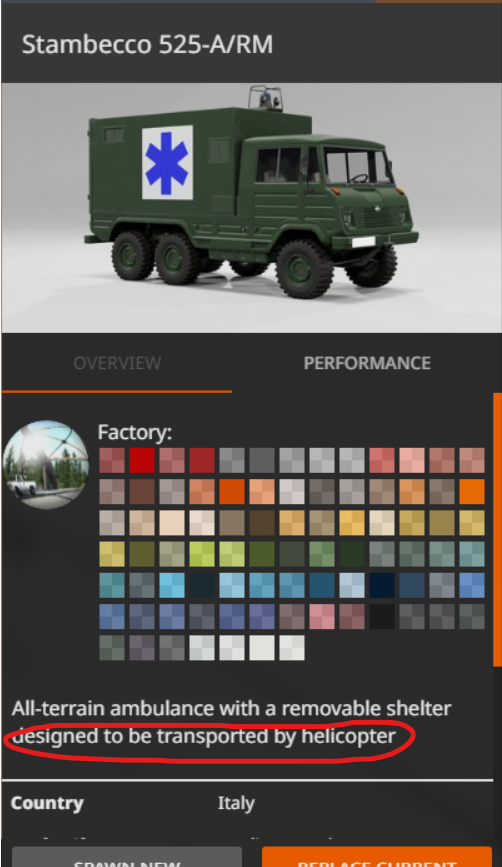This screenshot has width=502, height=867.
Task: Select the cream beige swatch in row three
Action: 172,523
